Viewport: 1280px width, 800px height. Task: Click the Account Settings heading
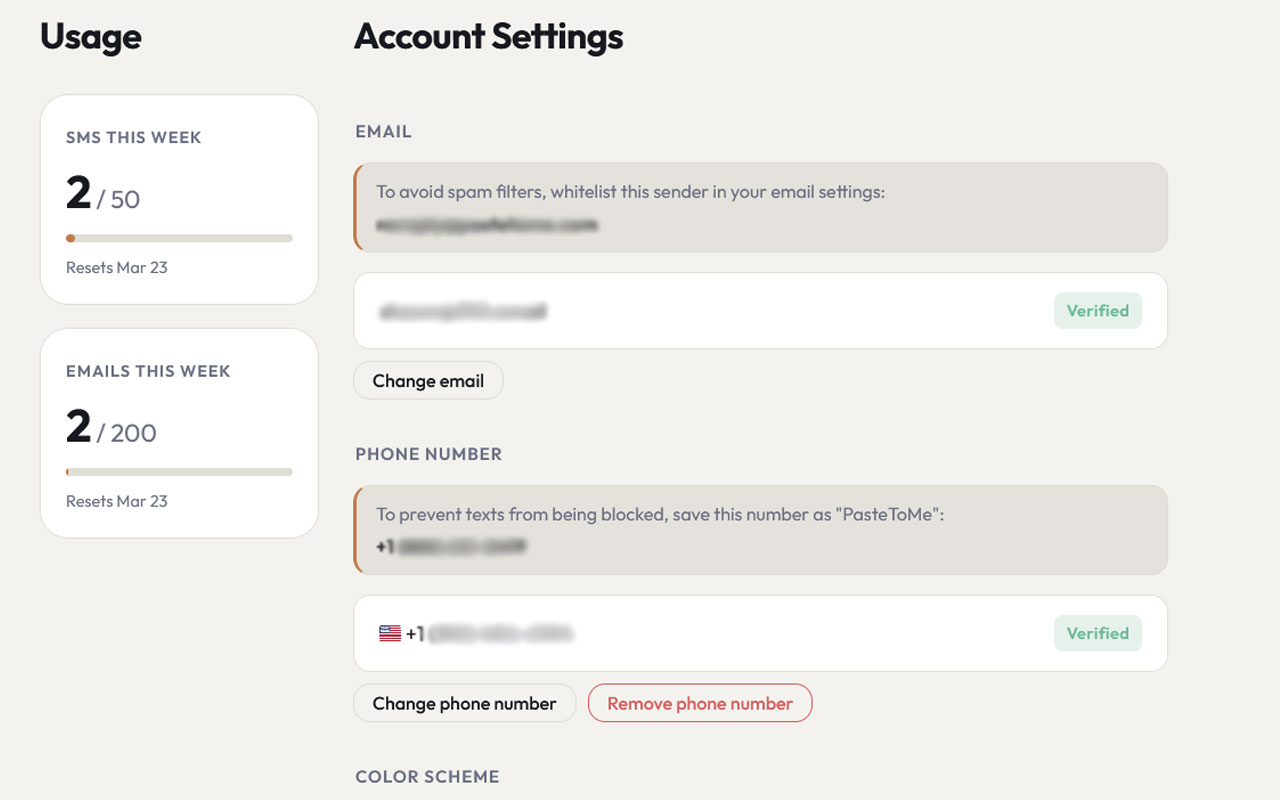[x=487, y=36]
